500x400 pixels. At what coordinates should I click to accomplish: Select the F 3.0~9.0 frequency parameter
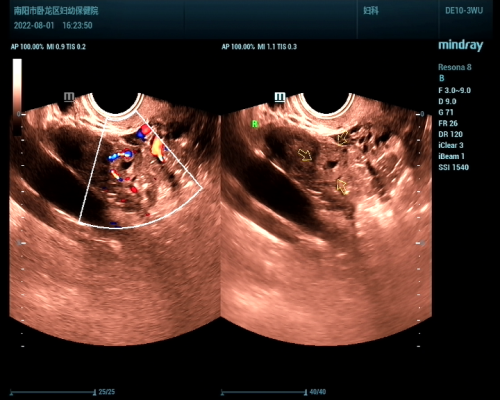coord(455,90)
